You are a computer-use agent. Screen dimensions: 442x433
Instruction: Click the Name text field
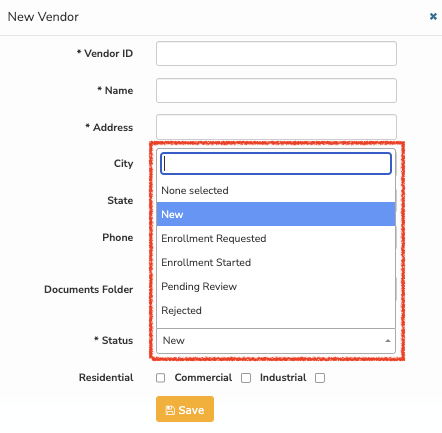(276, 90)
